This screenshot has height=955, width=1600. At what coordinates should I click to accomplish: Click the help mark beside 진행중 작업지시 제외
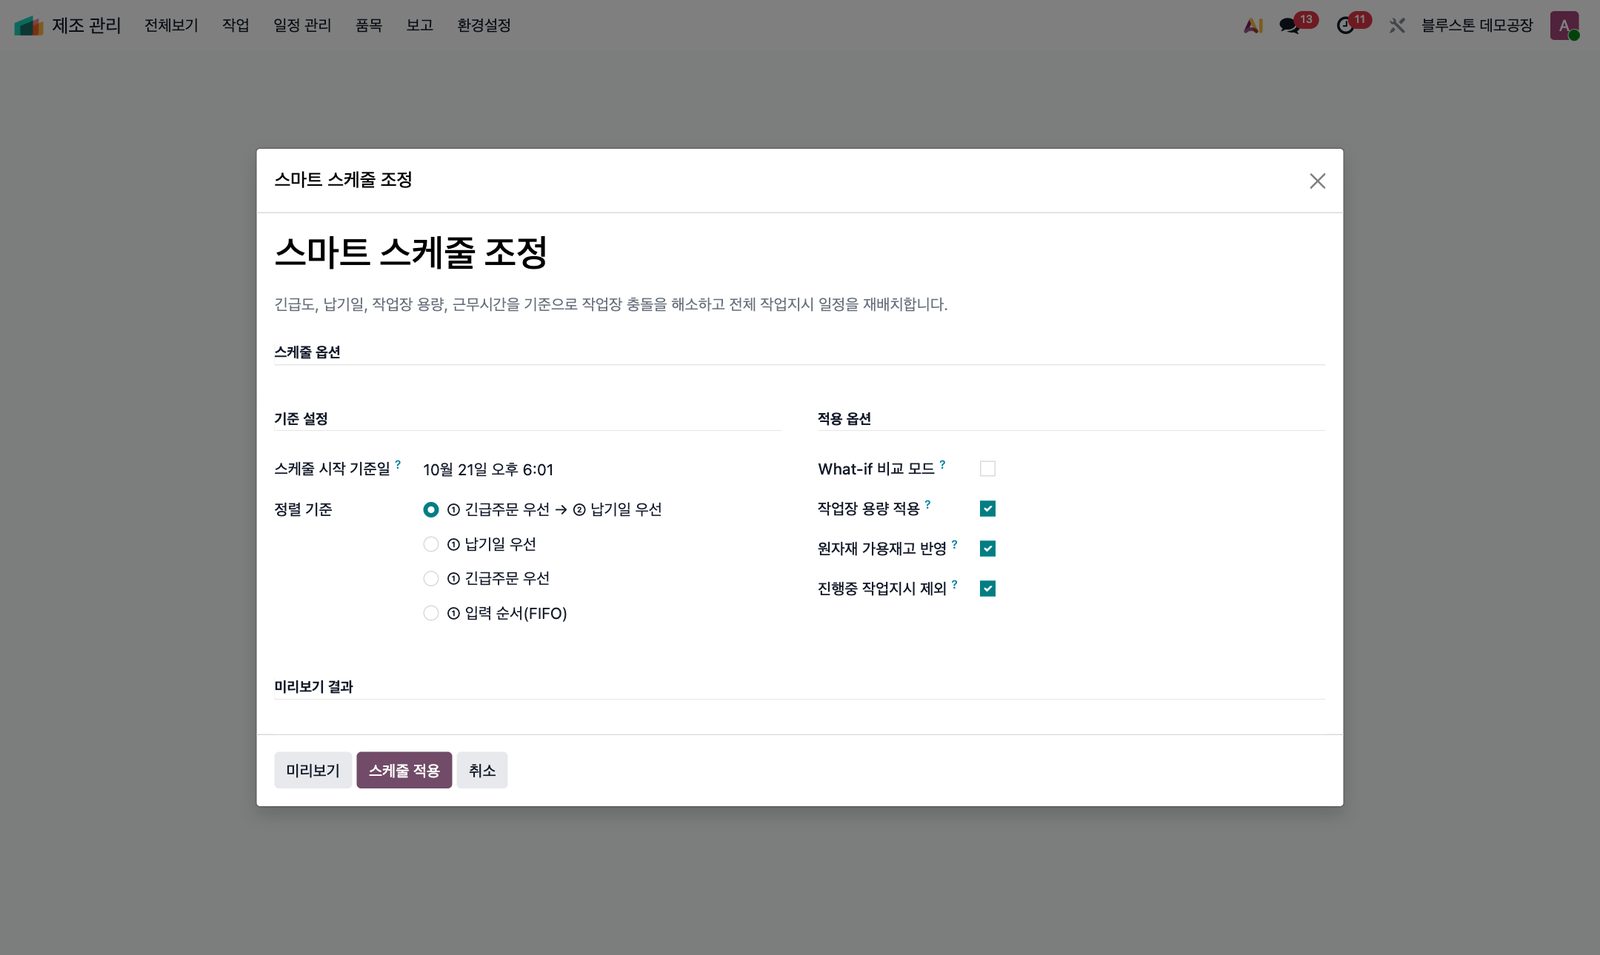pos(955,584)
